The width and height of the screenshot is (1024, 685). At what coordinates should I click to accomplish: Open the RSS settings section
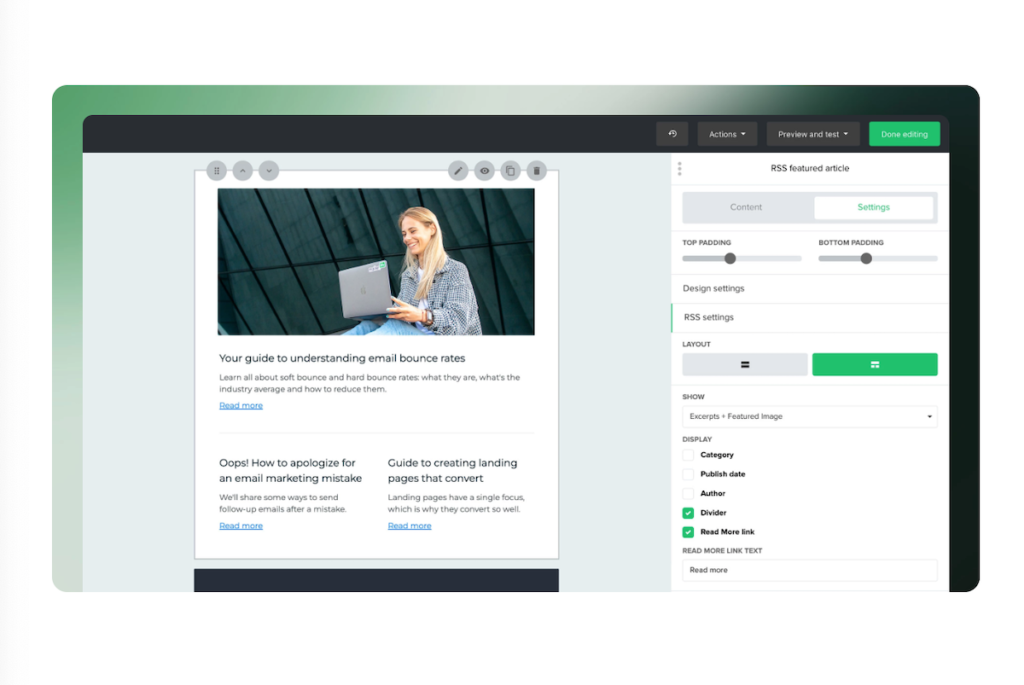[810, 317]
